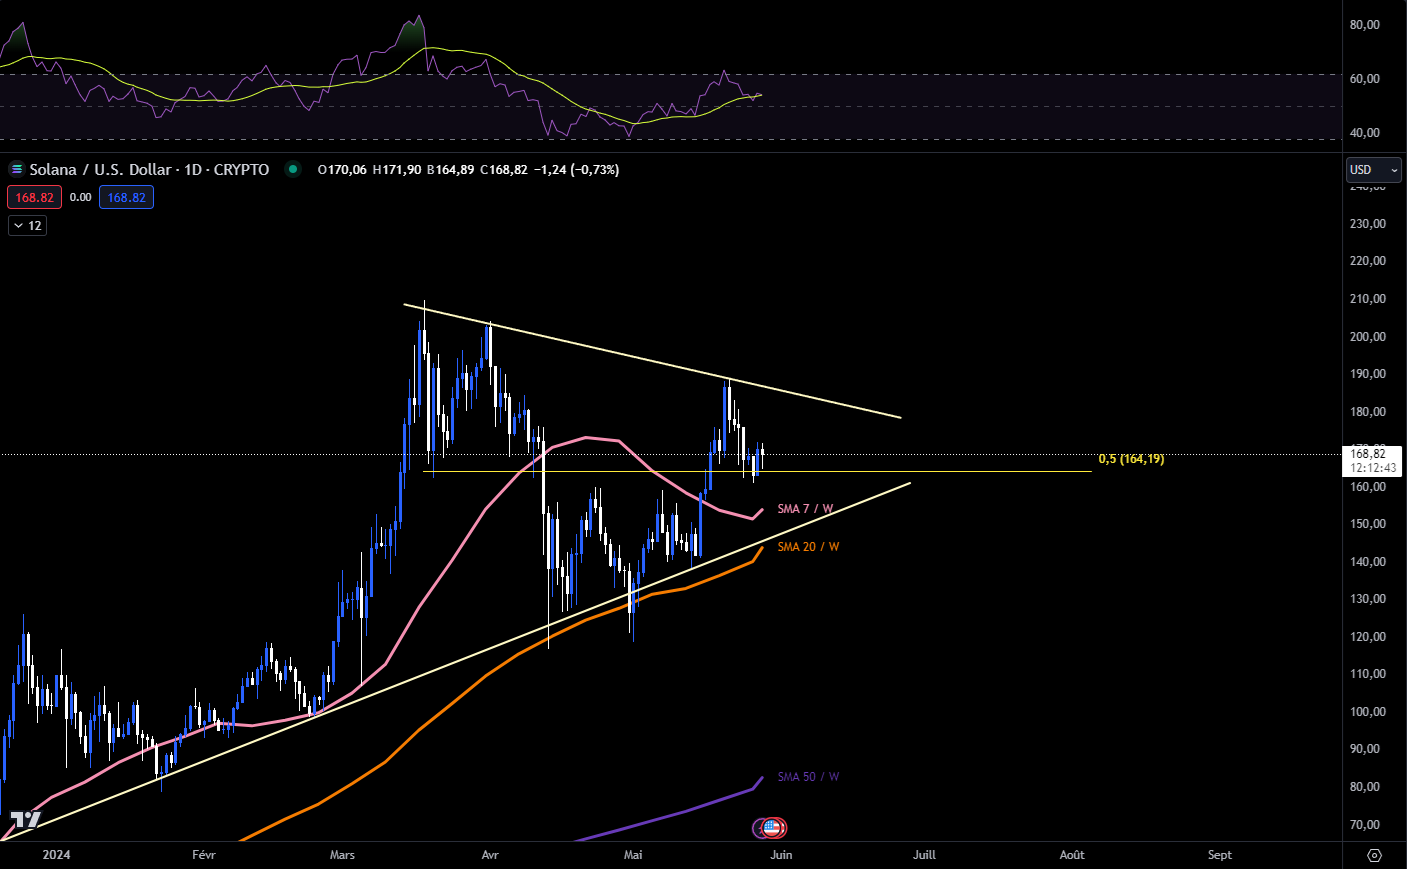The image size is (1407, 869).
Task: Click the Juin label on time axis
Action: pyautogui.click(x=781, y=855)
